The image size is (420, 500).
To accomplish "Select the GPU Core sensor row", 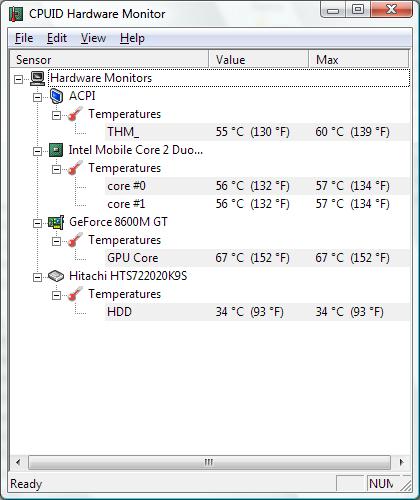I will [257, 258].
